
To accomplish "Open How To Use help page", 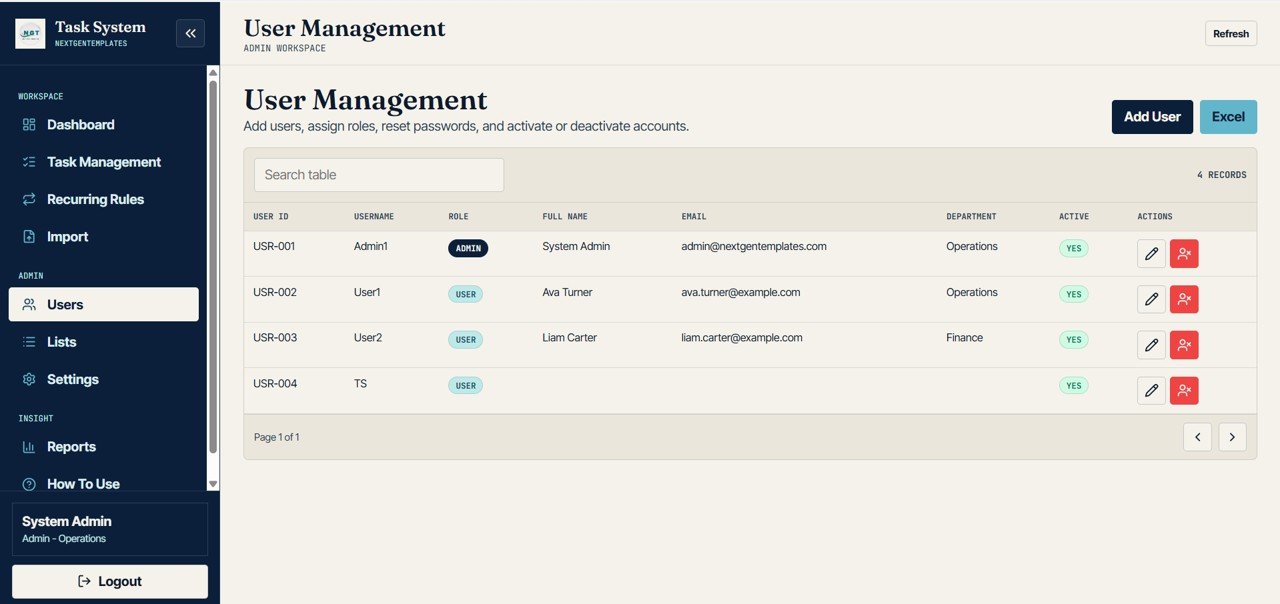I will tap(104, 484).
